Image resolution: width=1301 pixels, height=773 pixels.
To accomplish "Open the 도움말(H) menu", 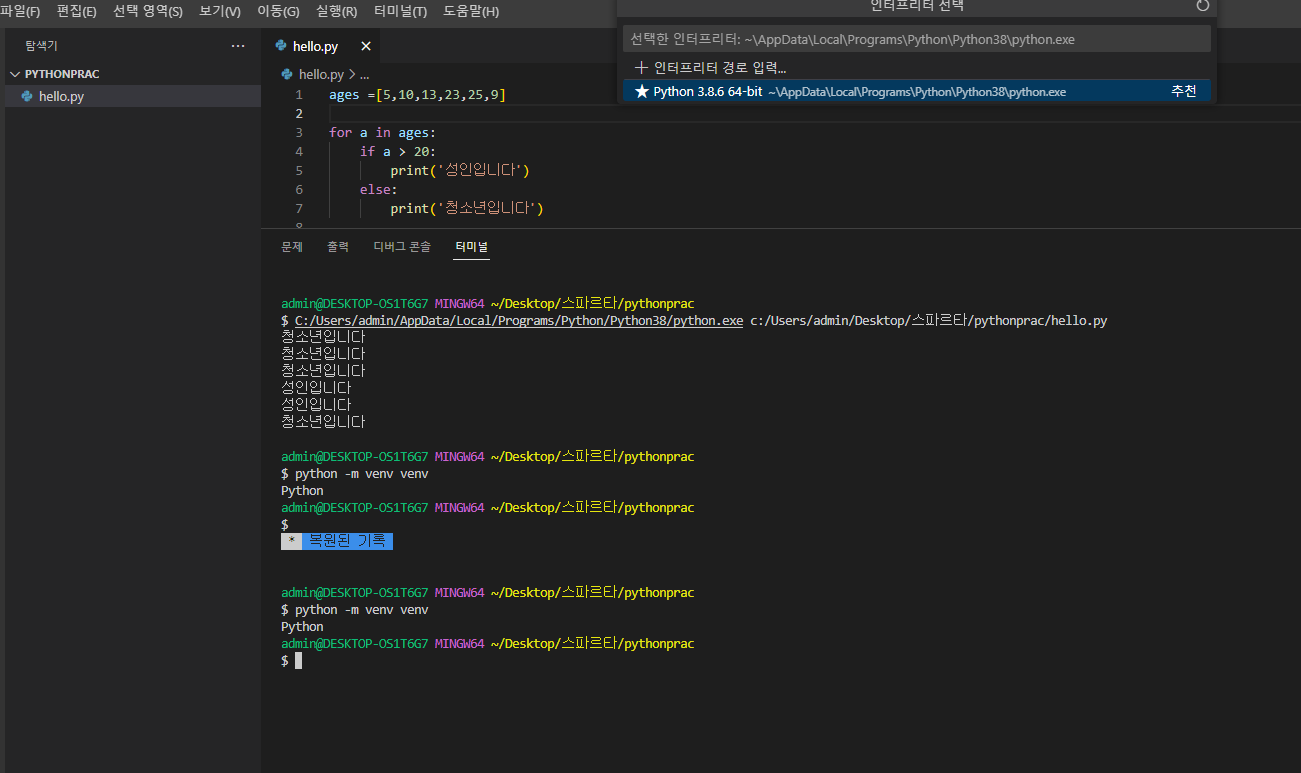I will pyautogui.click(x=471, y=12).
